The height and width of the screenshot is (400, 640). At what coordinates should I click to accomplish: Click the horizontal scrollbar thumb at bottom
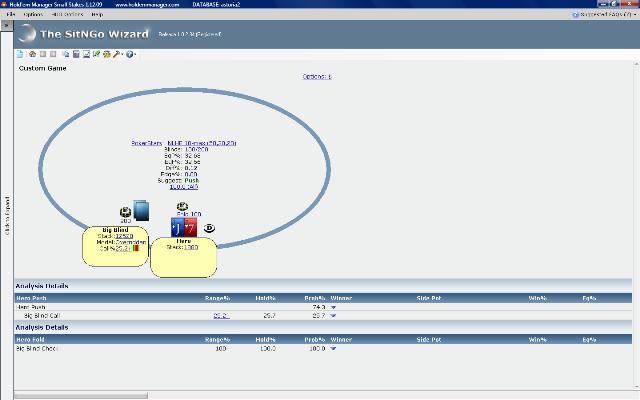pos(81,396)
